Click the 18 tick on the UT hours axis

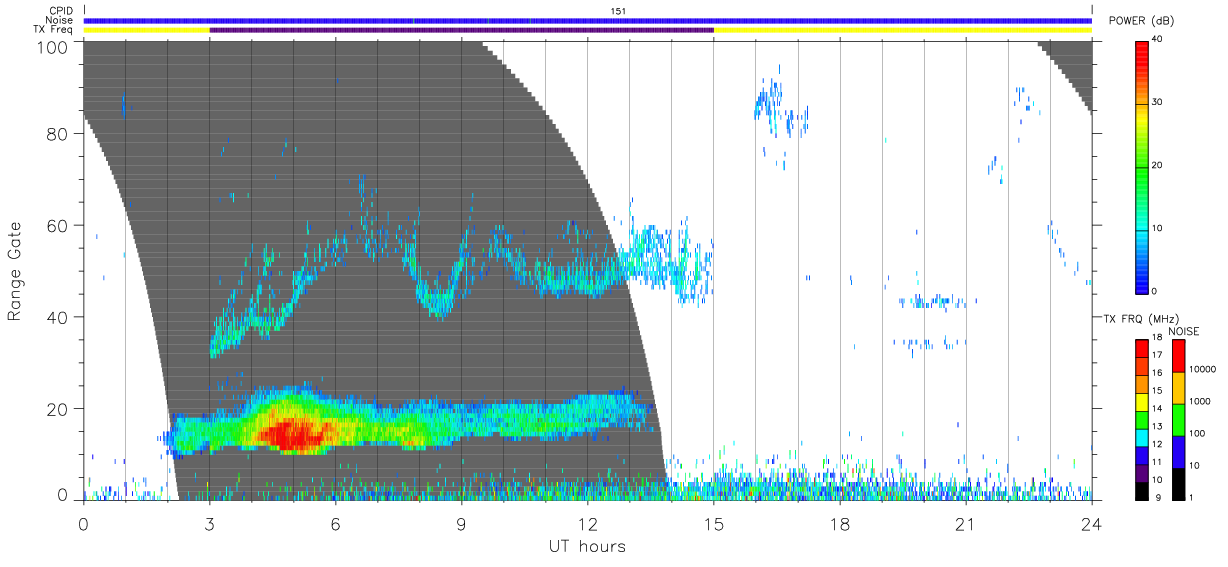tap(840, 523)
